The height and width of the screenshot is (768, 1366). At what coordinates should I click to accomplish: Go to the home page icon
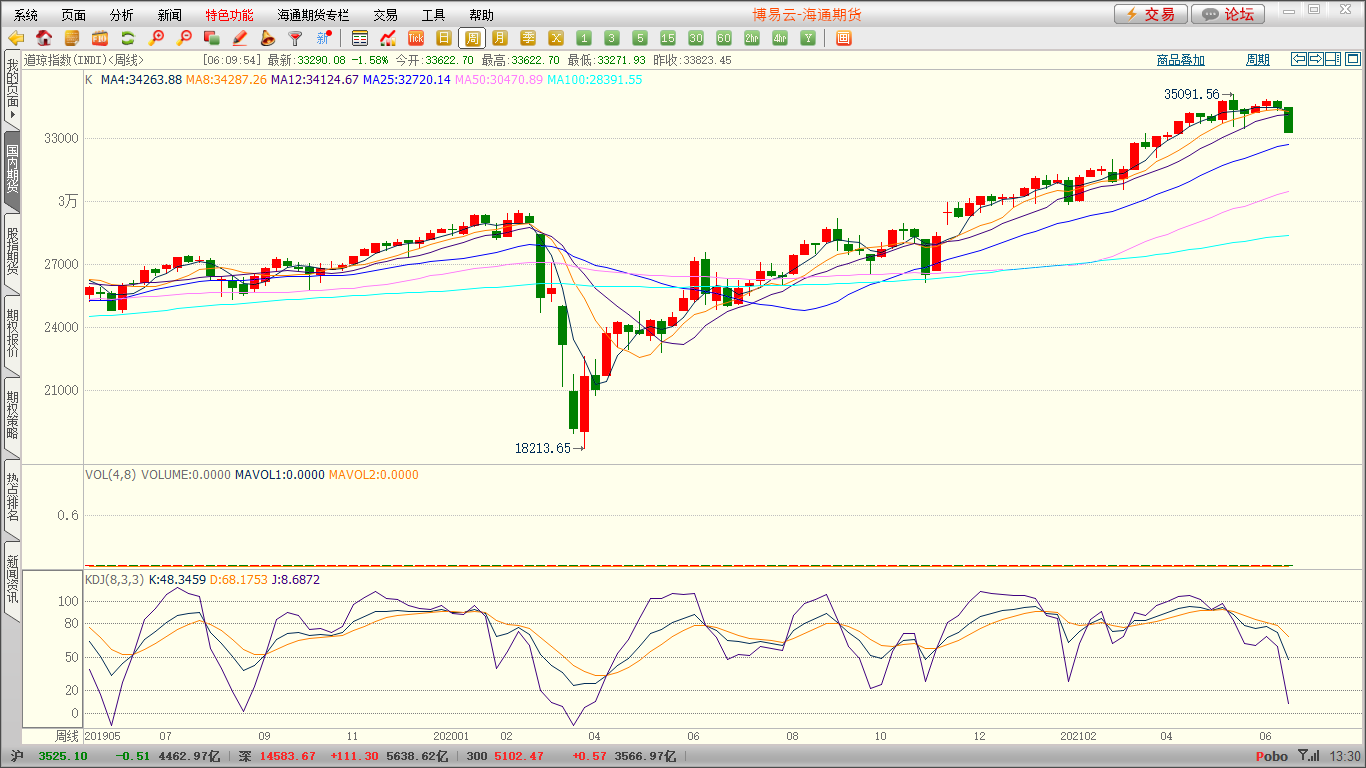pos(44,38)
